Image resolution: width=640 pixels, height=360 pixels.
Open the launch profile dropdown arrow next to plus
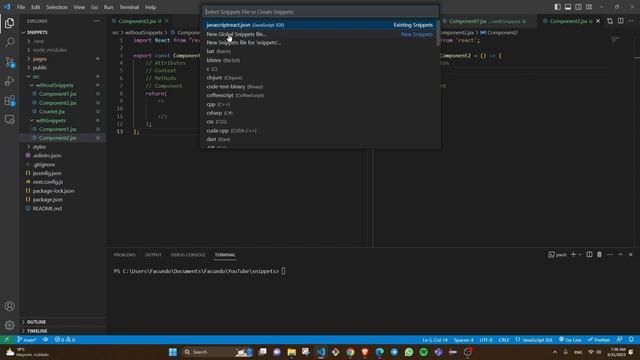pos(580,255)
